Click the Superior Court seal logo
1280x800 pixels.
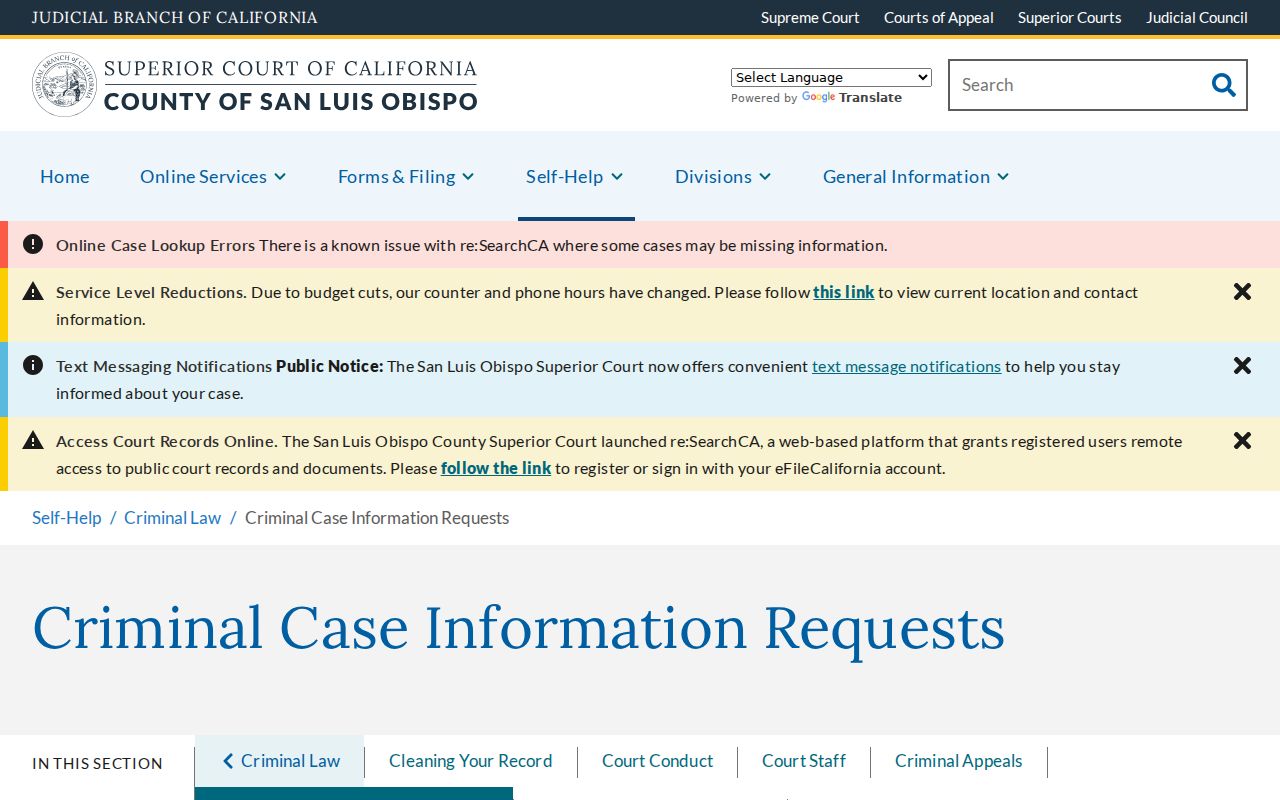(x=64, y=85)
